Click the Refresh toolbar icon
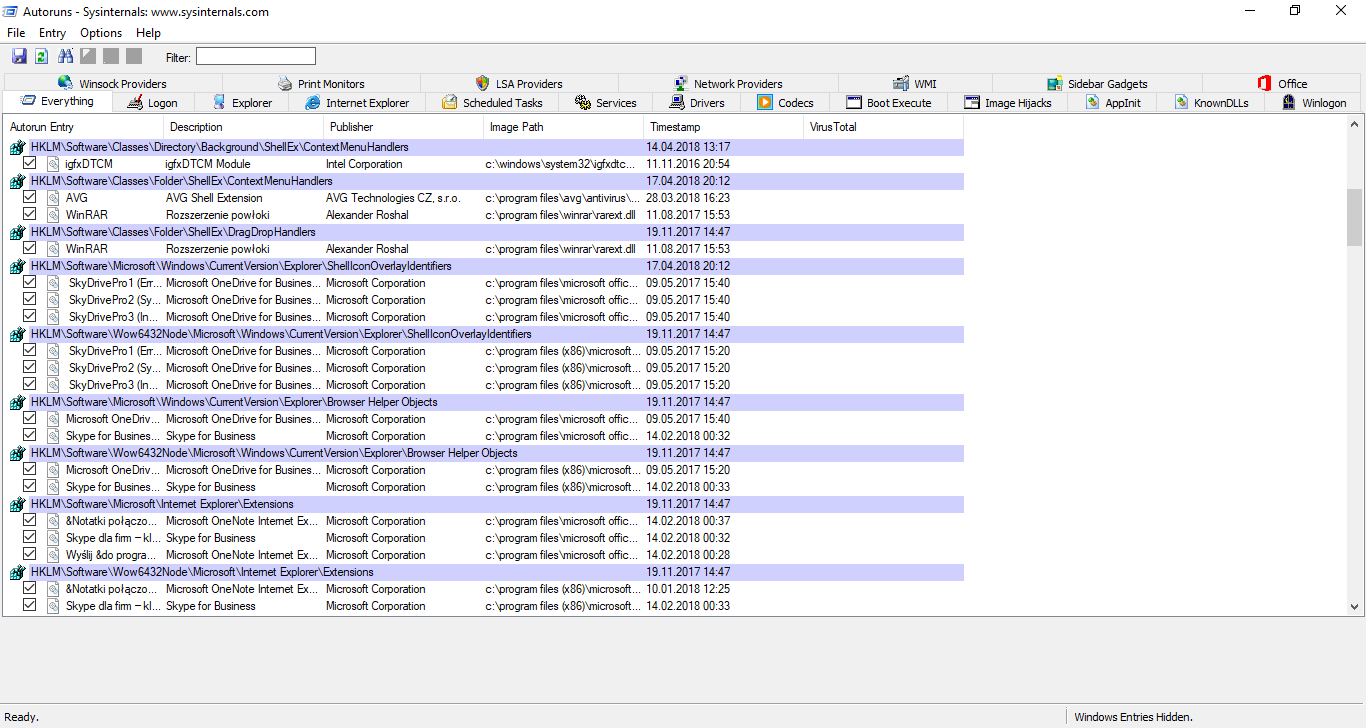 point(42,56)
